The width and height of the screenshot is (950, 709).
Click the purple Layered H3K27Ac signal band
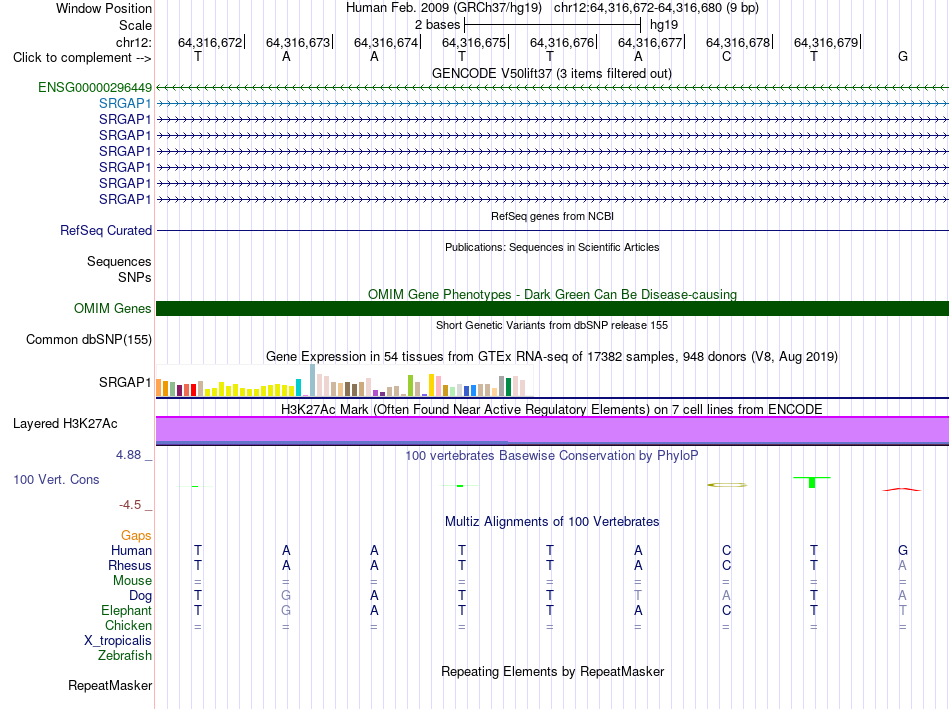(552, 430)
